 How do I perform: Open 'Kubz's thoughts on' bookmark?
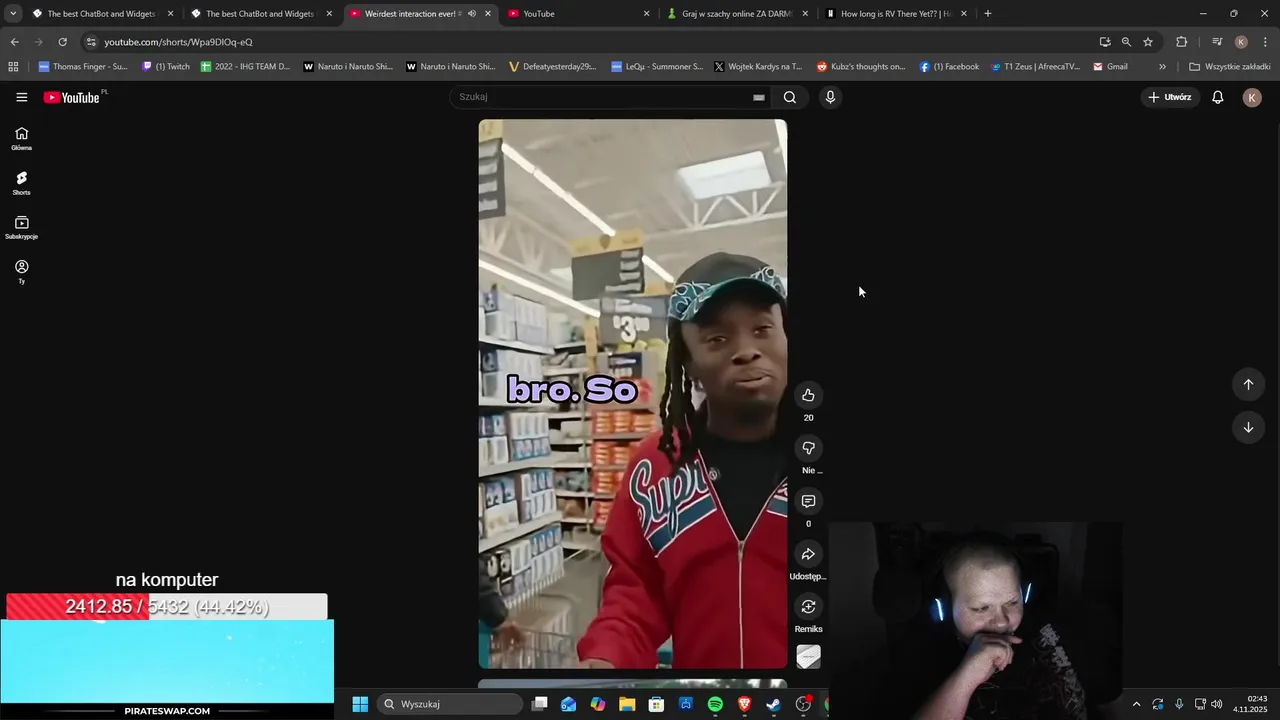861,67
